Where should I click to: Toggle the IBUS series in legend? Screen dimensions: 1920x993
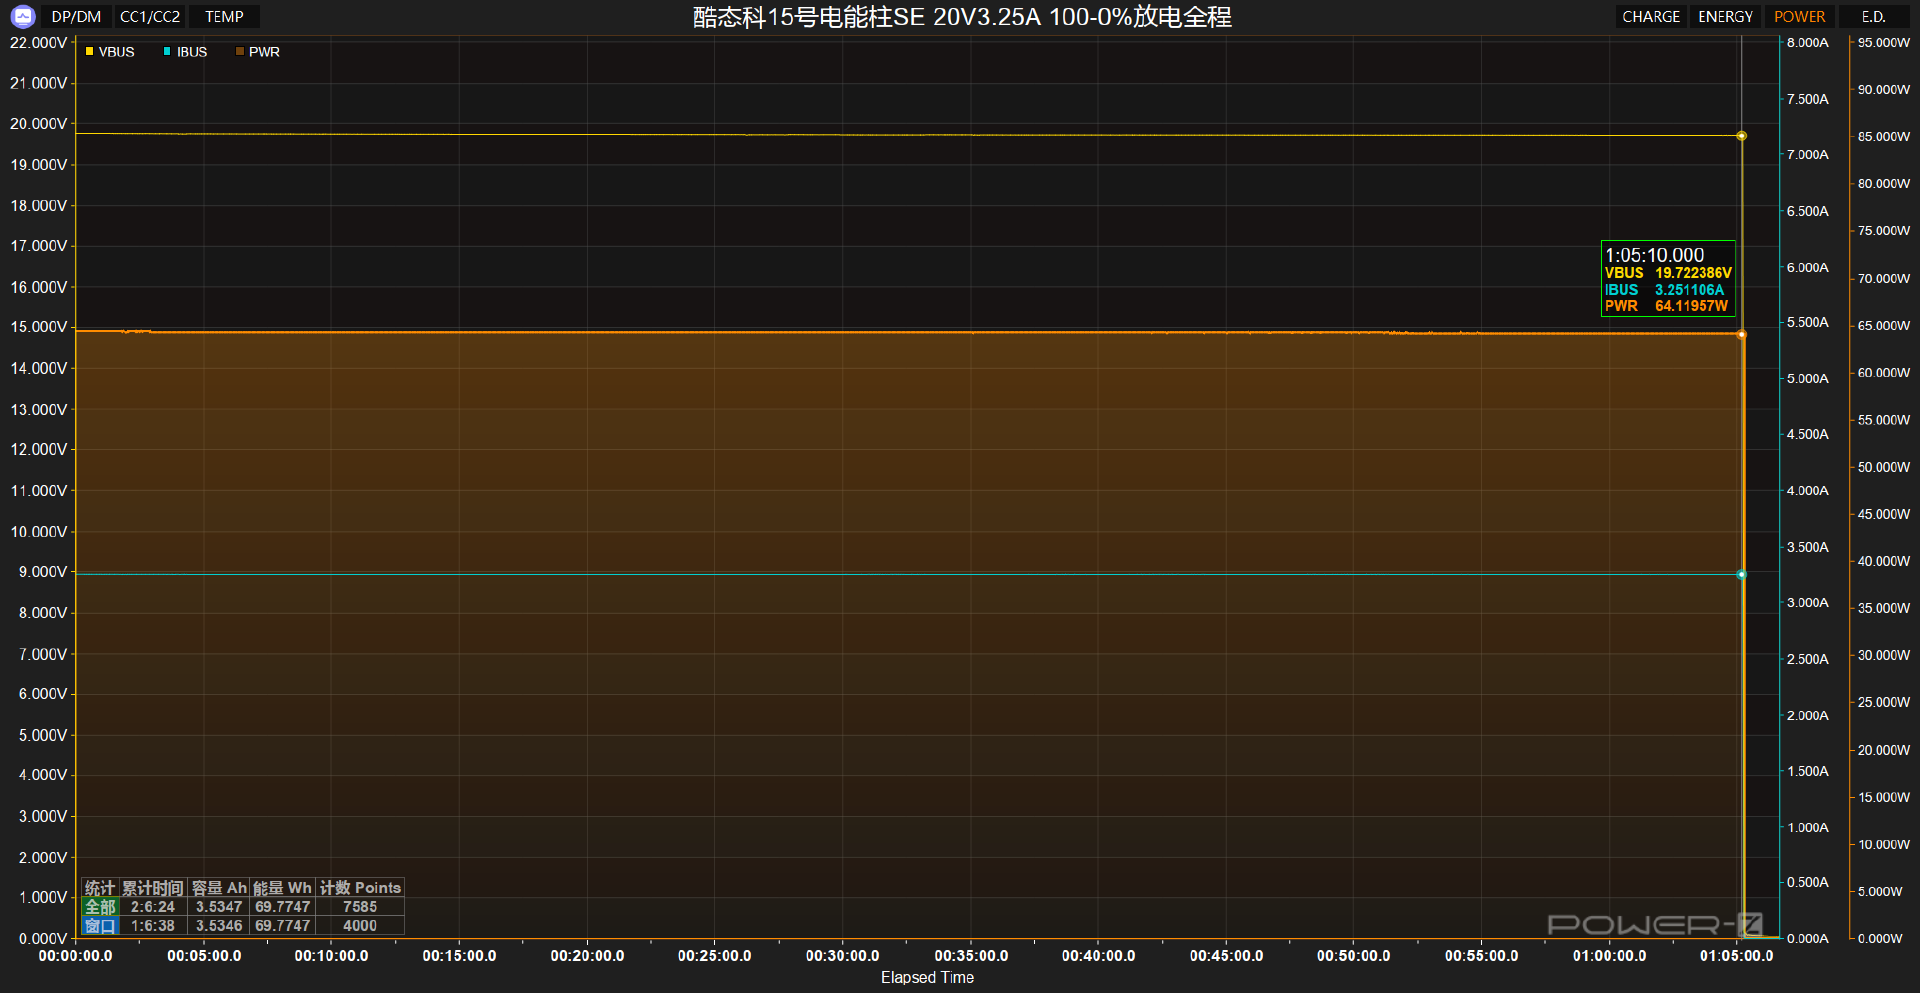click(x=186, y=52)
